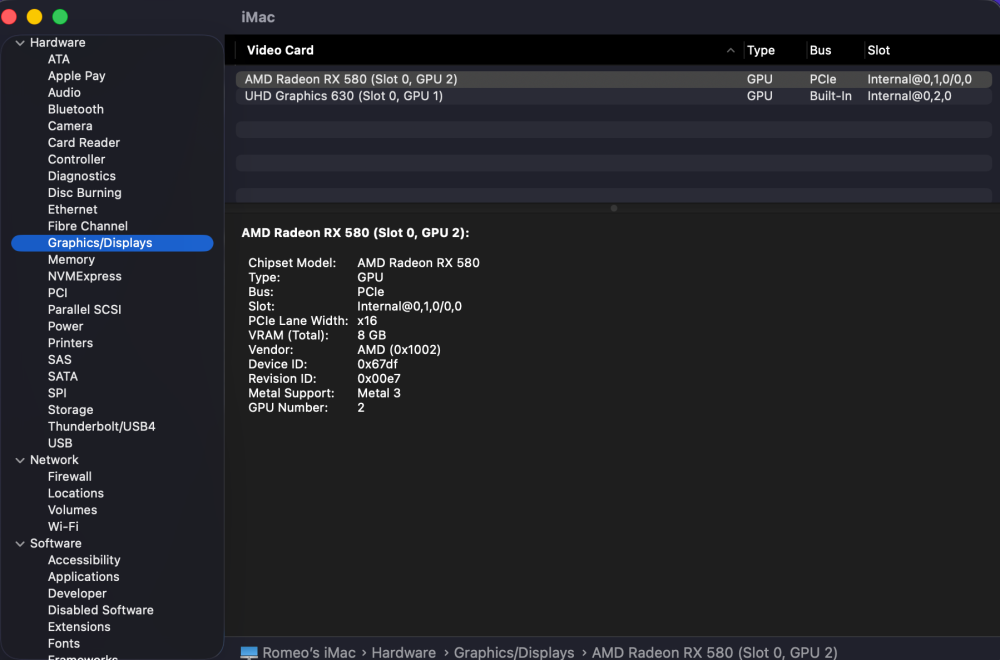Open the Controller section
1000x660 pixels.
(77, 159)
